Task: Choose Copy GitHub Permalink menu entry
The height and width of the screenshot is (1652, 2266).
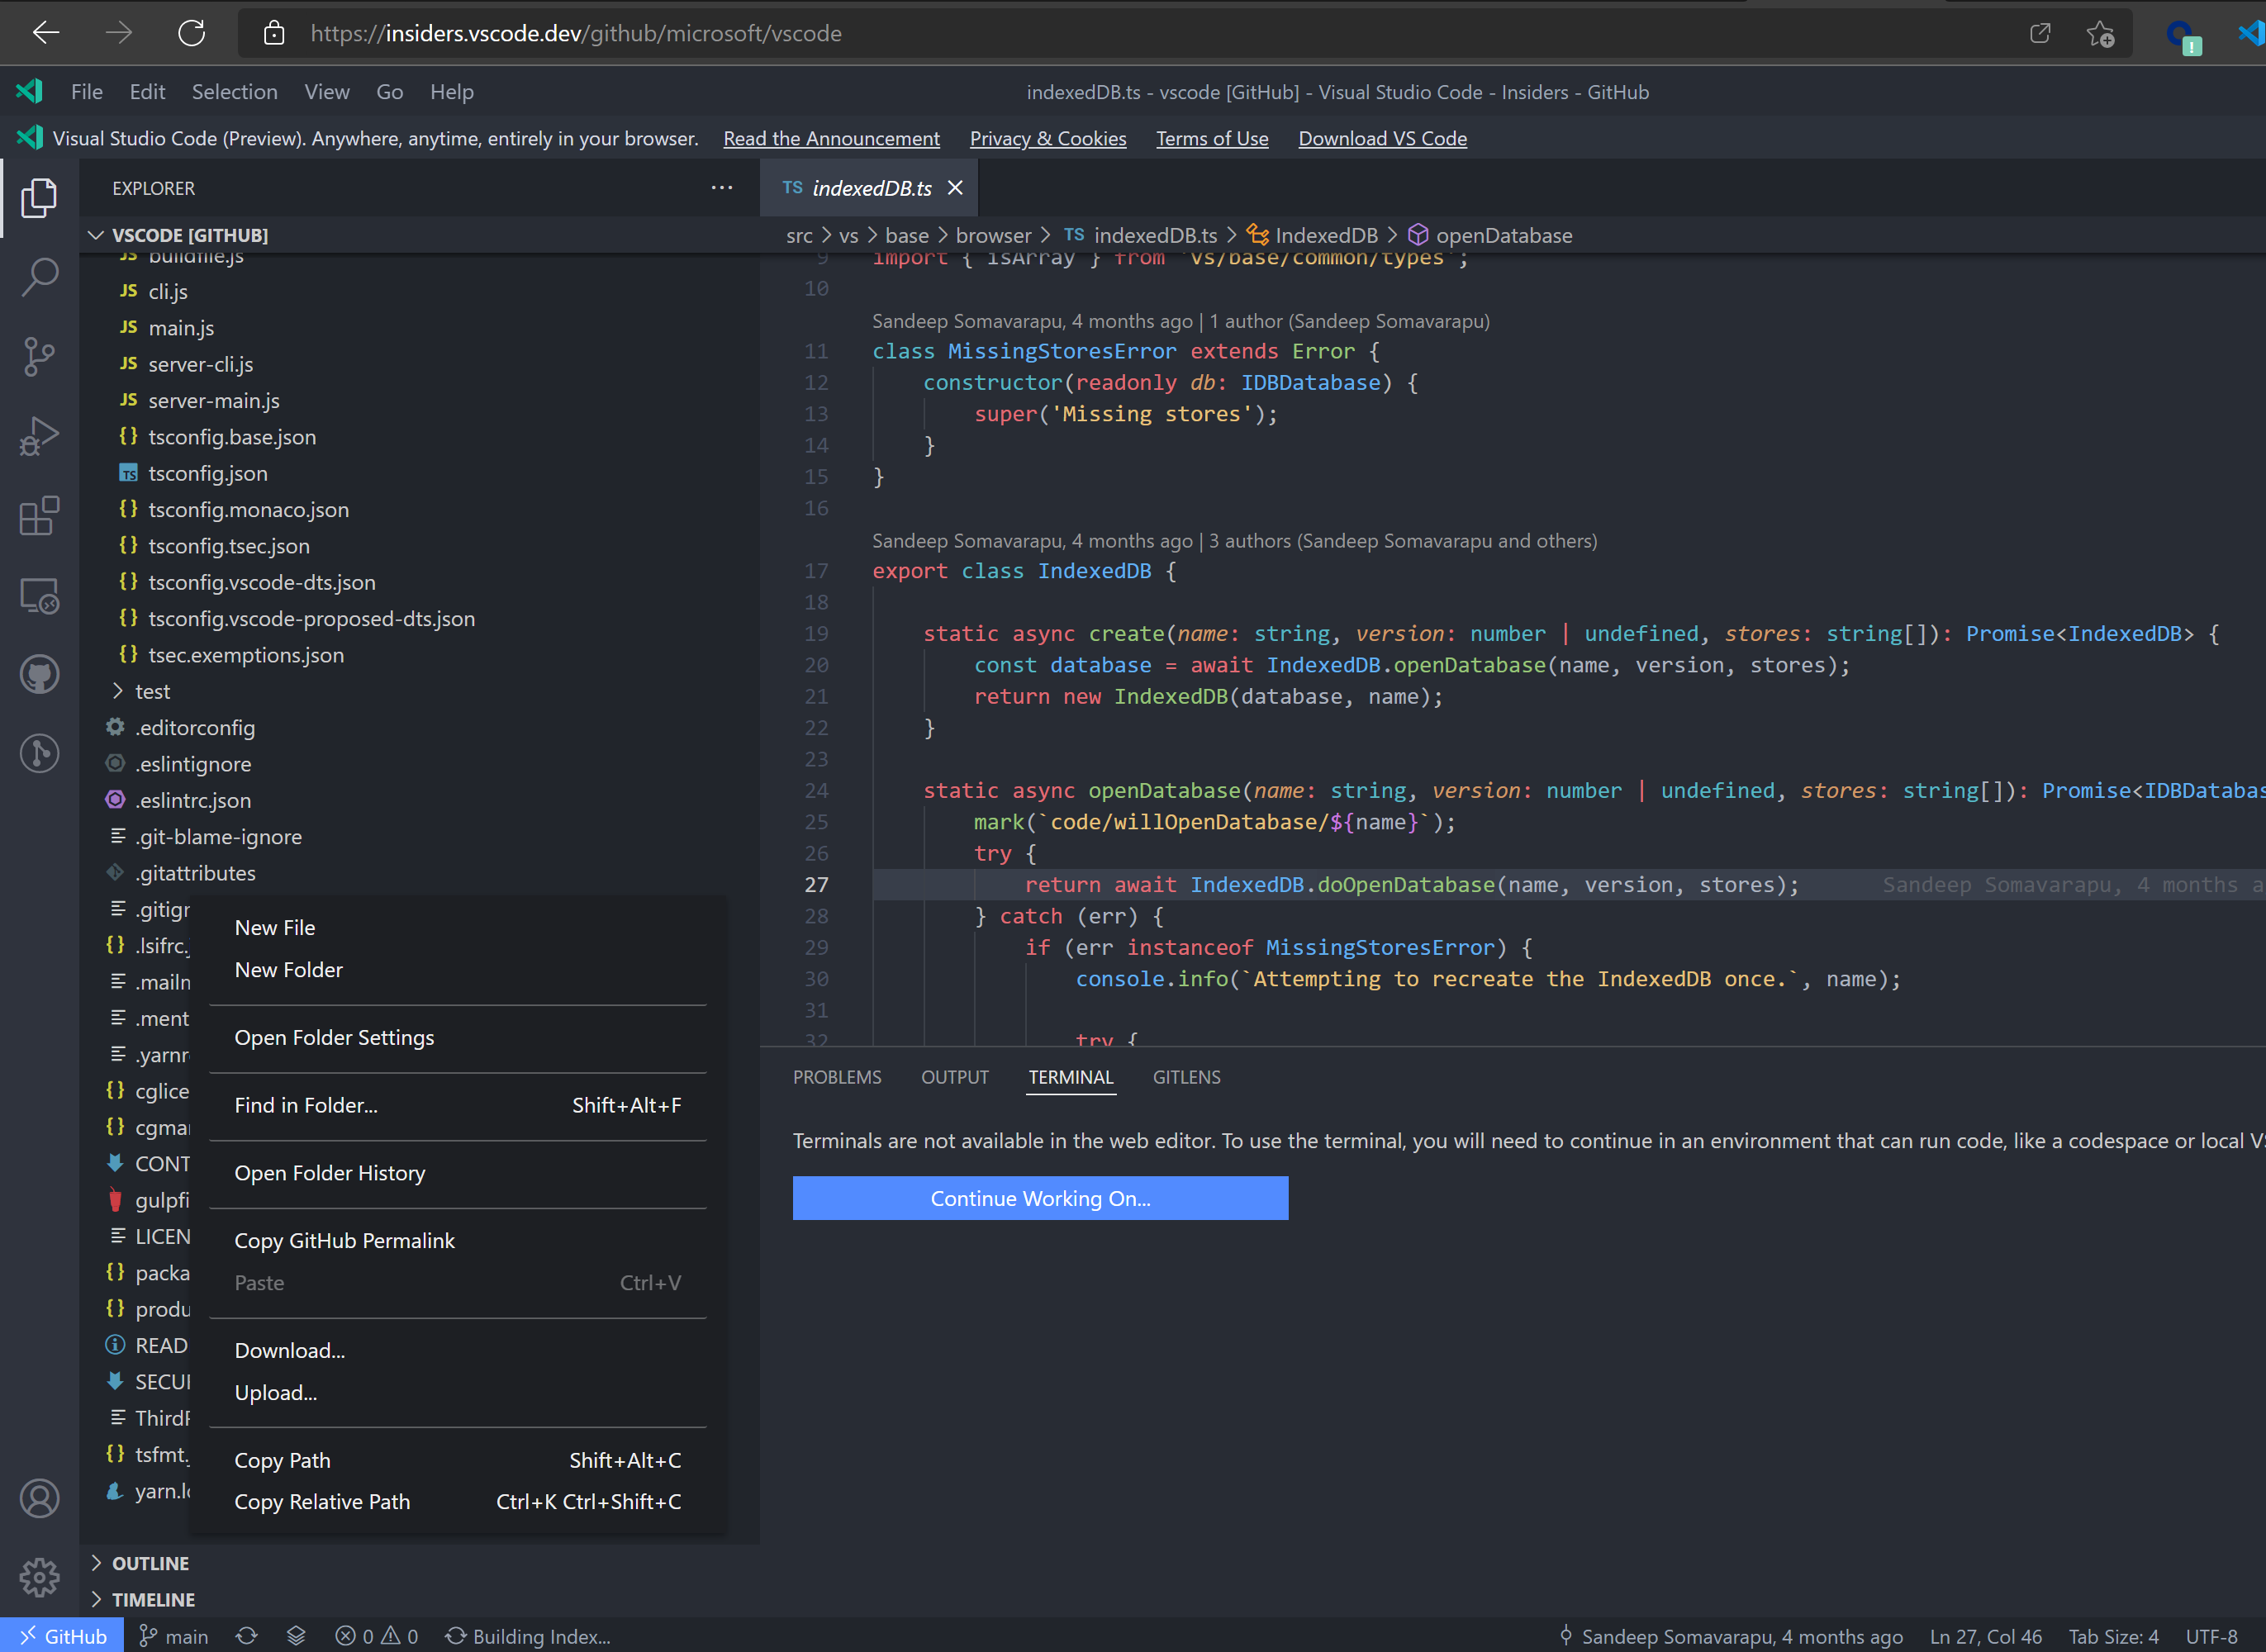Action: (344, 1240)
